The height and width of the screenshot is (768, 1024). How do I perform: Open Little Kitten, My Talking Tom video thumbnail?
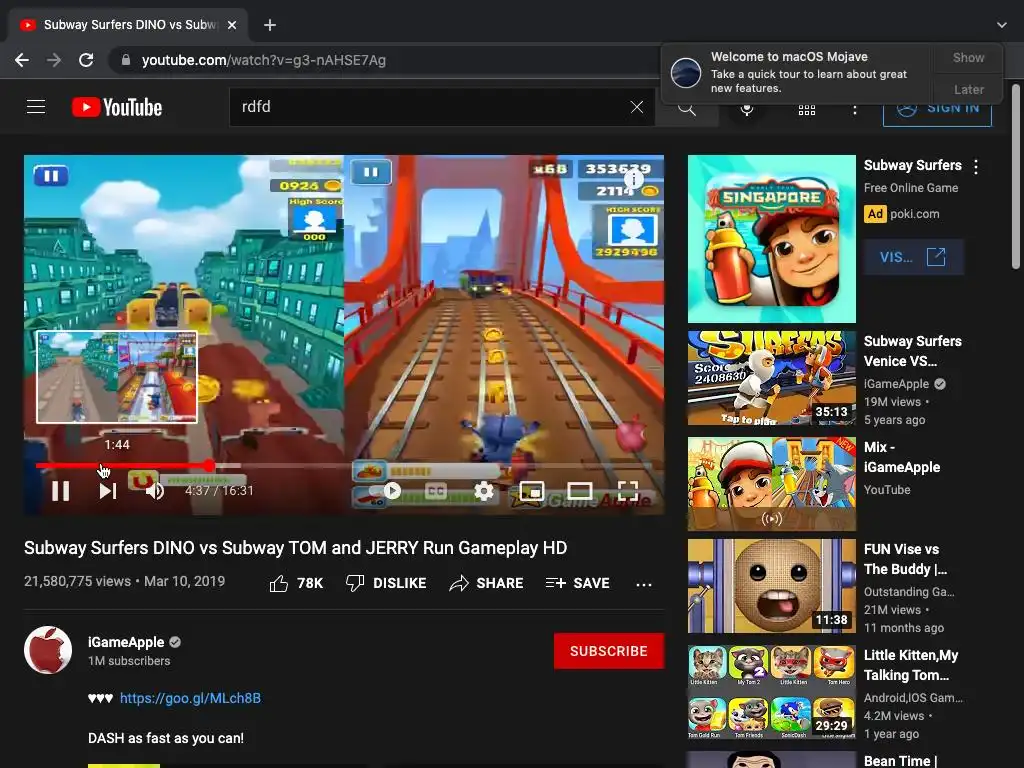coord(771,692)
